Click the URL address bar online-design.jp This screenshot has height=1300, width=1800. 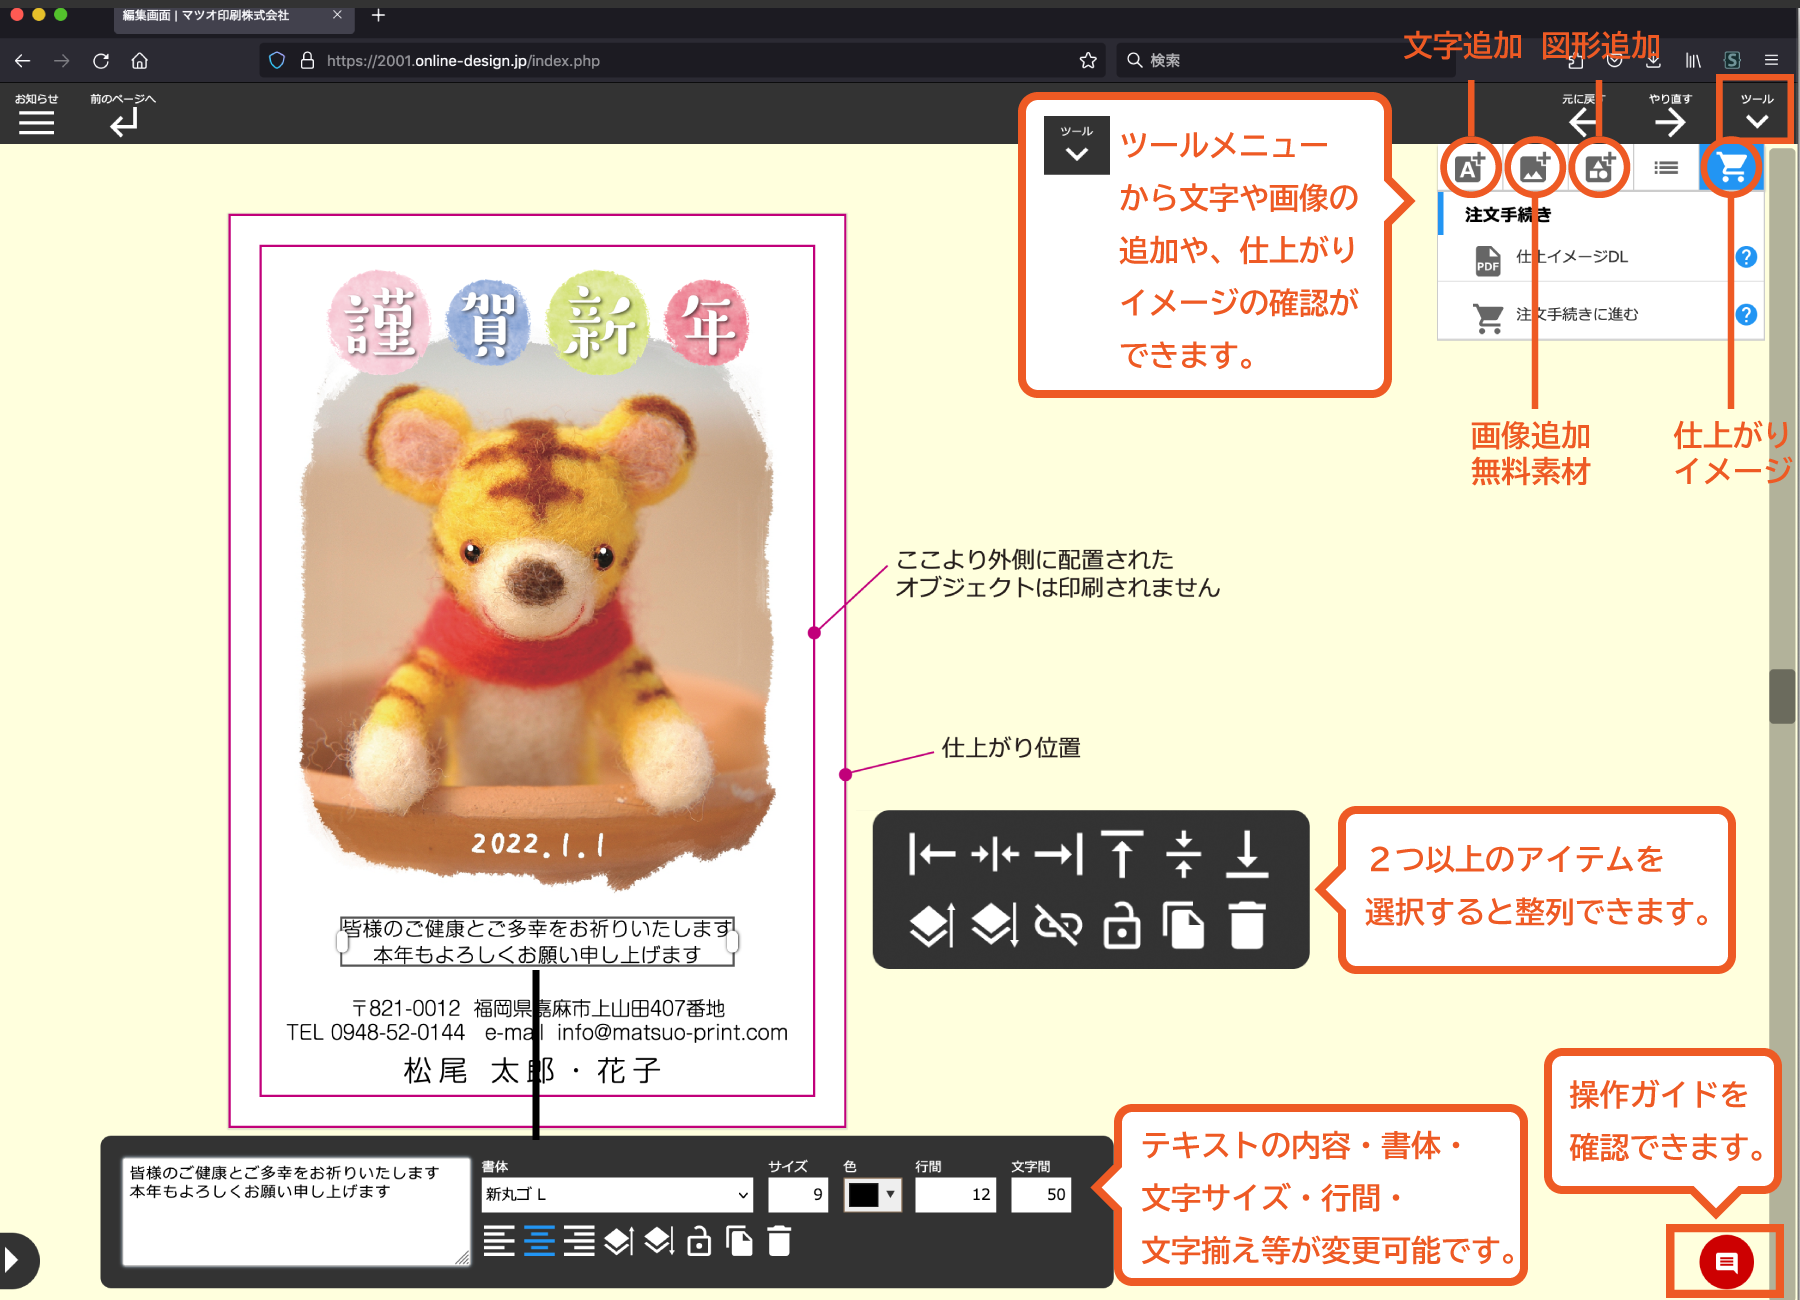pyautogui.click(x=683, y=60)
